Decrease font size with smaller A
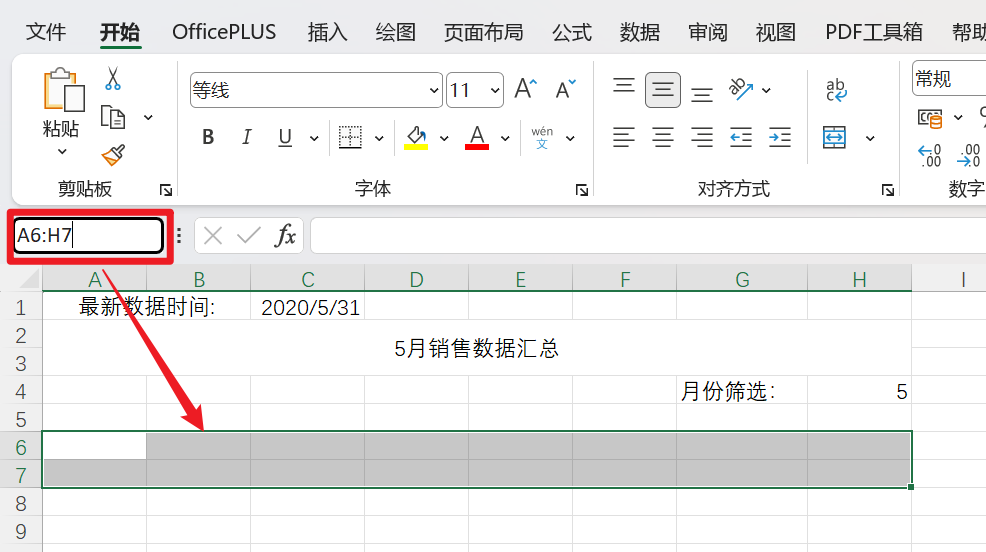986x552 pixels. tap(565, 89)
